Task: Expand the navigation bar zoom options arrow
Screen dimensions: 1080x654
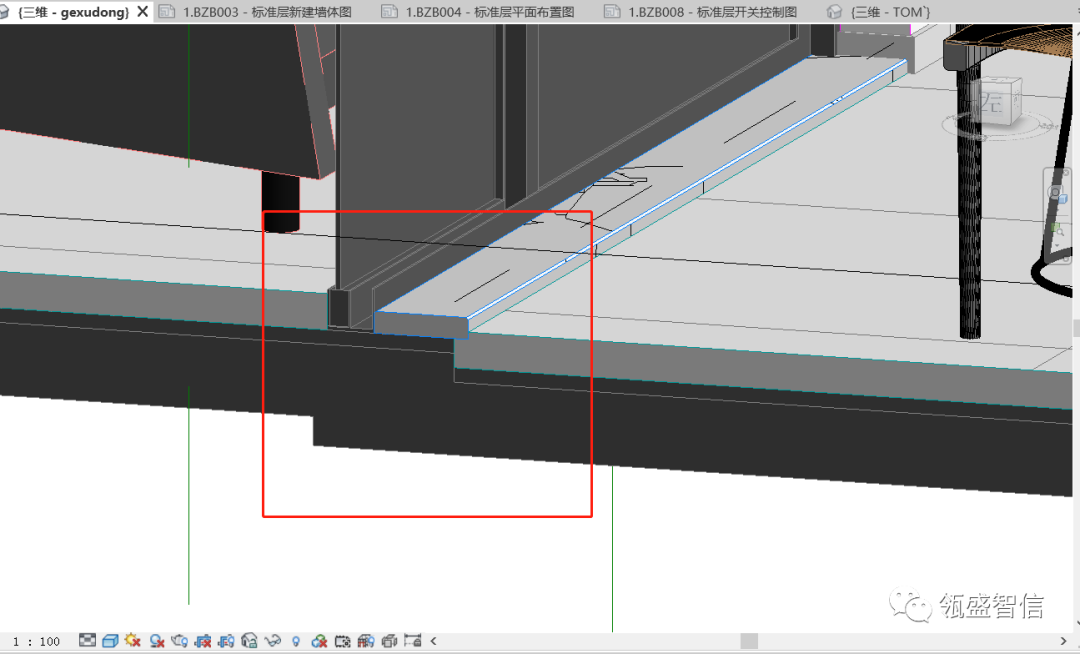Action: (1057, 245)
